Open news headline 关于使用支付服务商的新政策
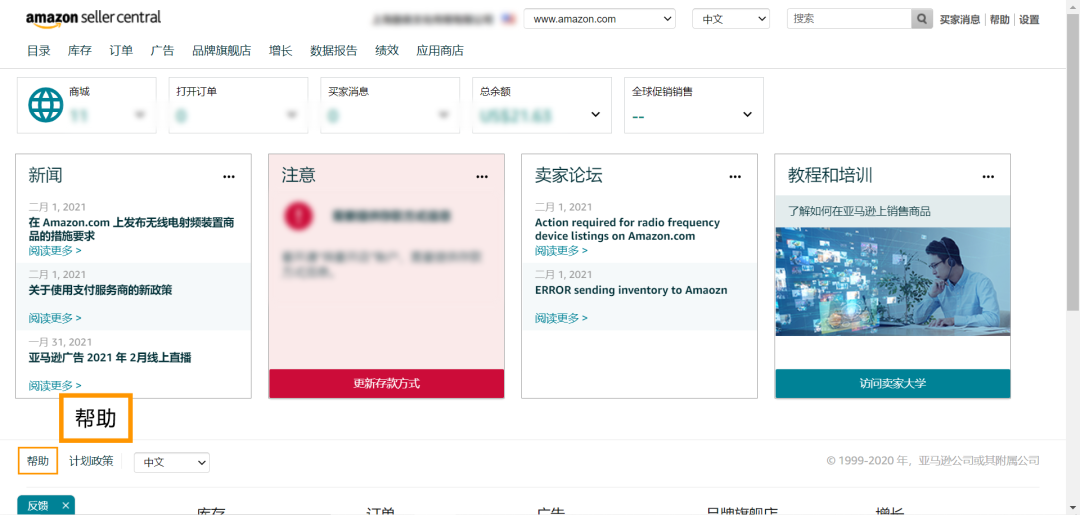Viewport: 1080px width, 515px height. pyautogui.click(x=101, y=290)
